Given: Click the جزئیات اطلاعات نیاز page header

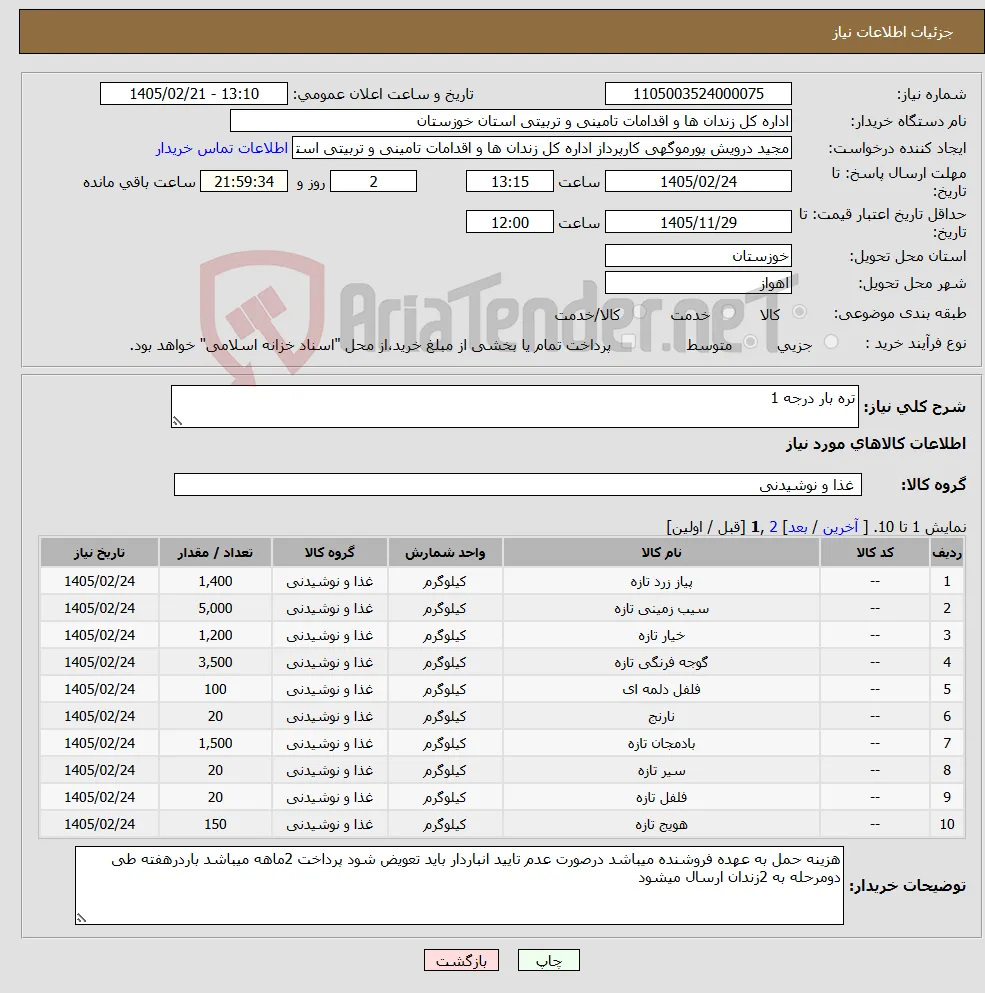Looking at the screenshot, I should [892, 32].
